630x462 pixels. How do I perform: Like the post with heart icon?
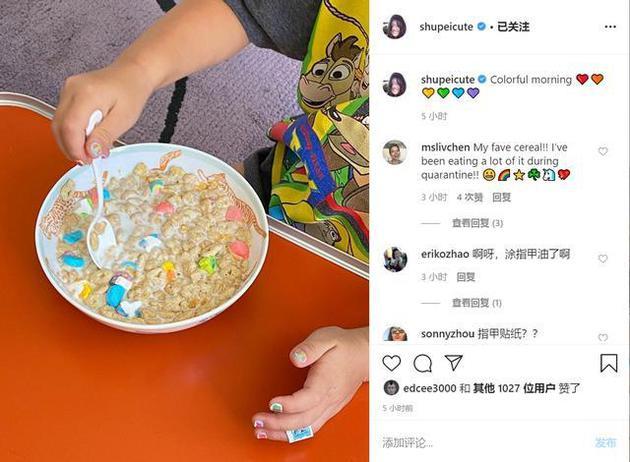click(x=391, y=363)
